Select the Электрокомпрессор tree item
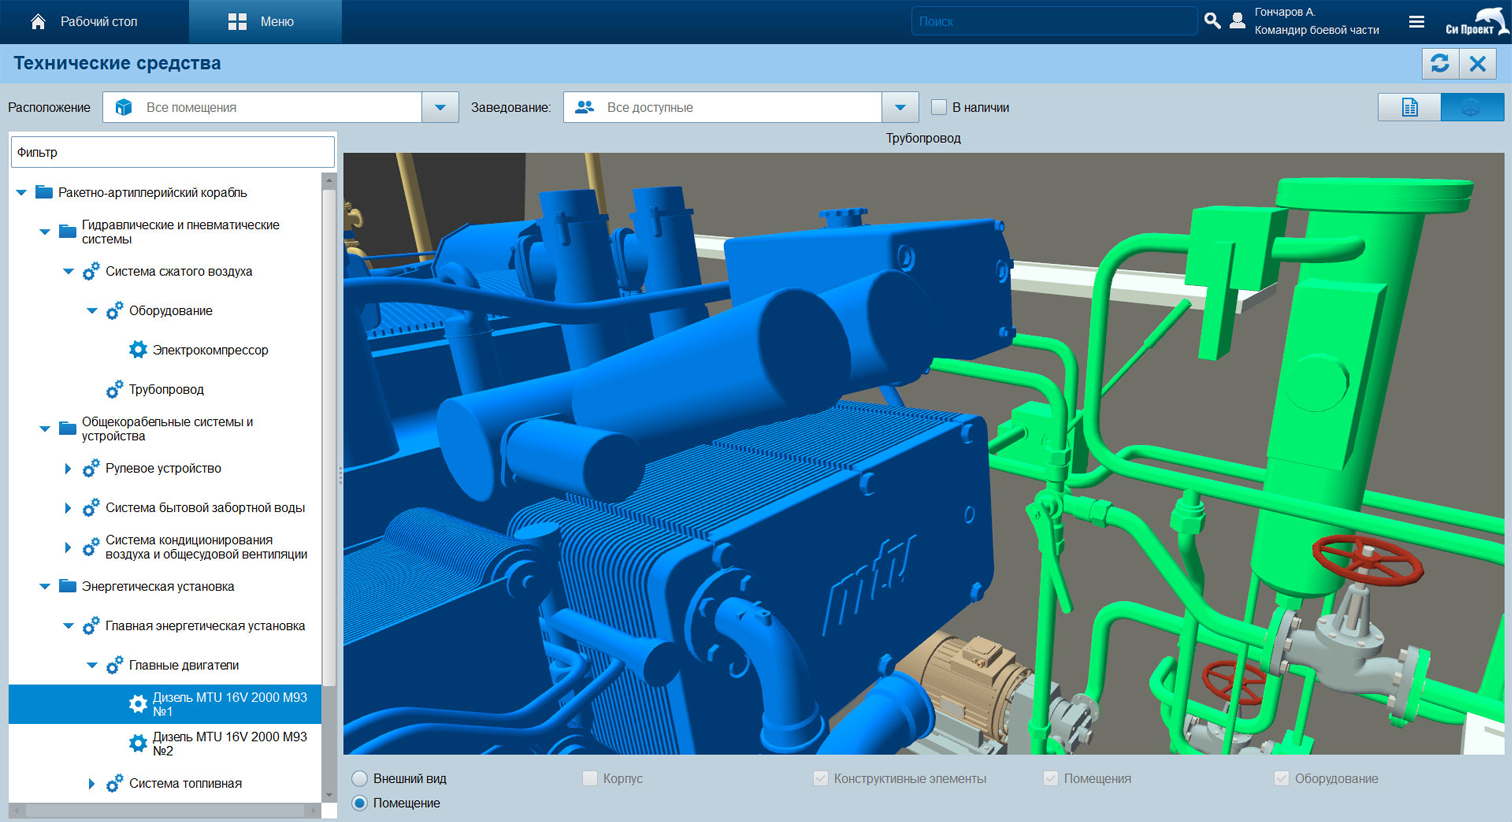This screenshot has width=1512, height=822. click(x=210, y=350)
